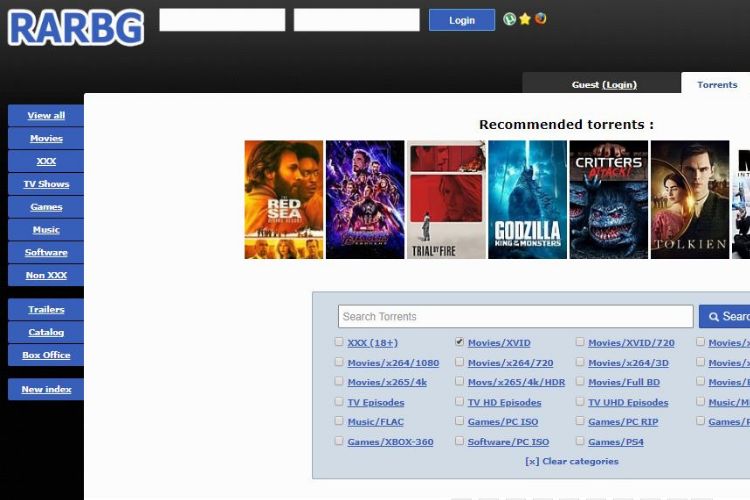Open the Critters Attack poster
The height and width of the screenshot is (500, 750).
coord(609,200)
